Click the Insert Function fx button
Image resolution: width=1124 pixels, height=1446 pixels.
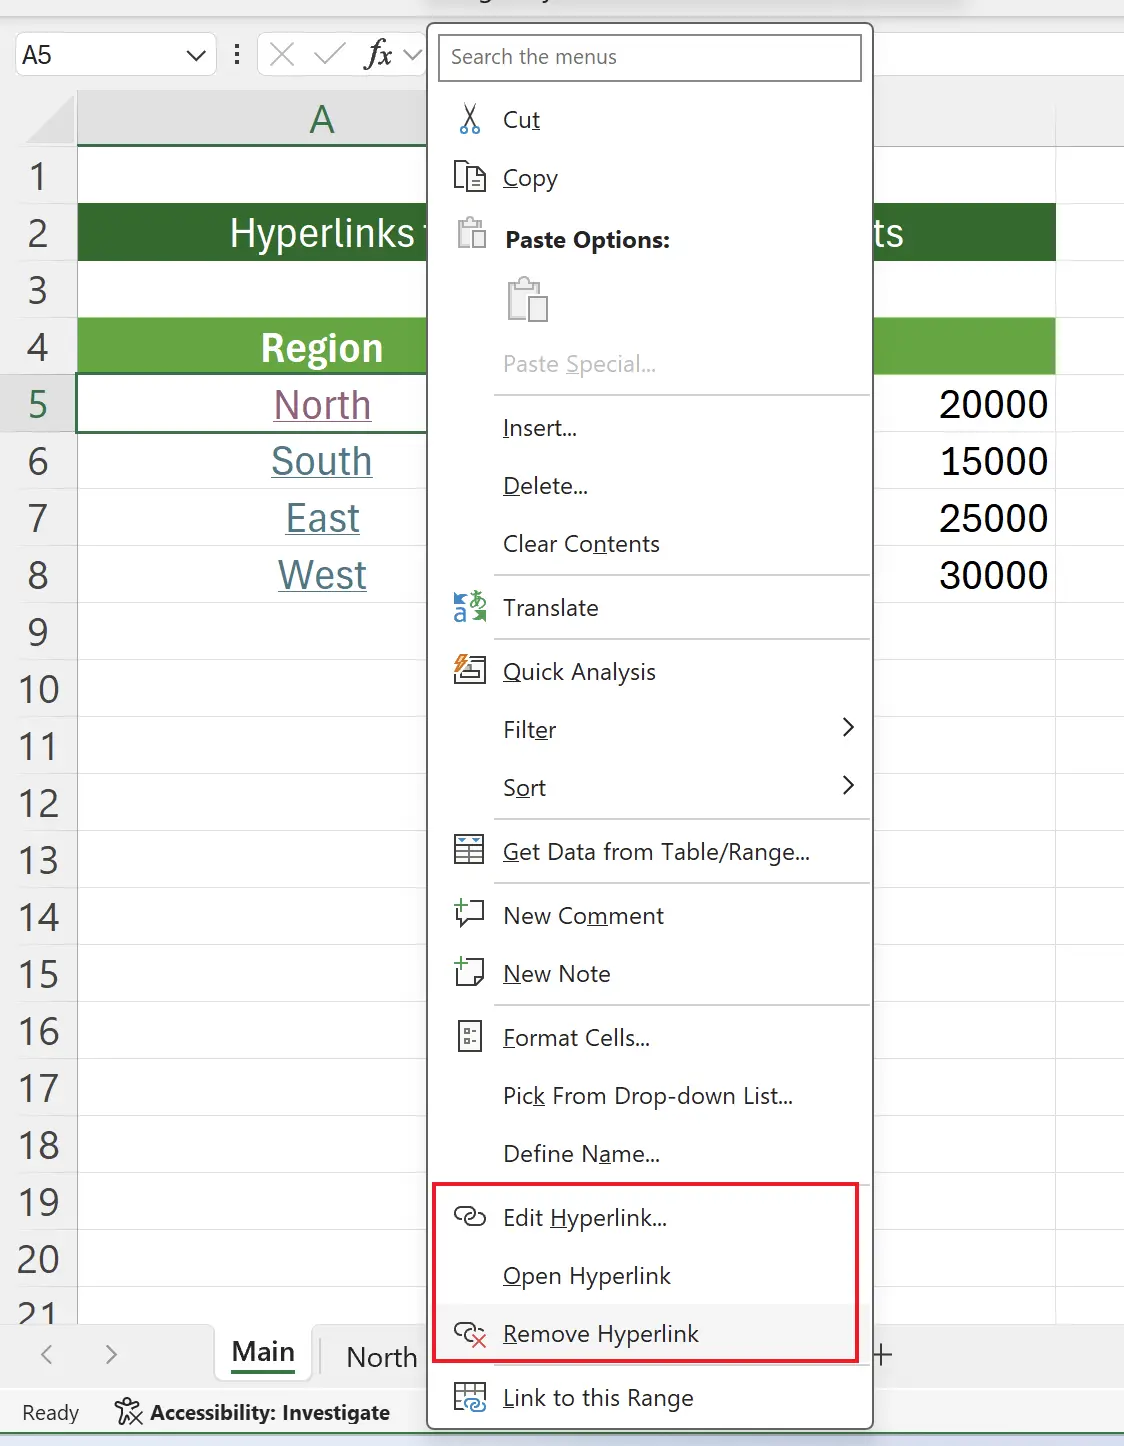pos(378,55)
